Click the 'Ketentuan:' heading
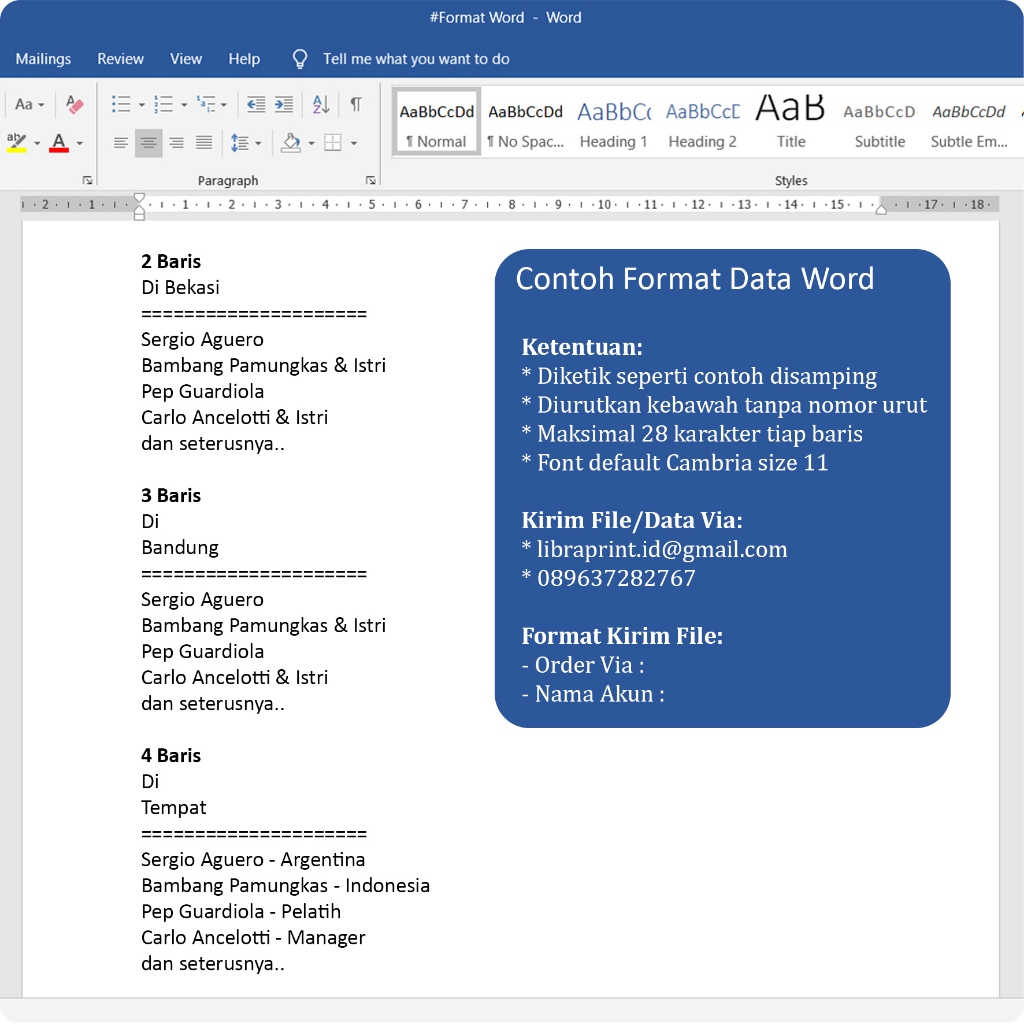The height and width of the screenshot is (1024, 1024). point(582,347)
